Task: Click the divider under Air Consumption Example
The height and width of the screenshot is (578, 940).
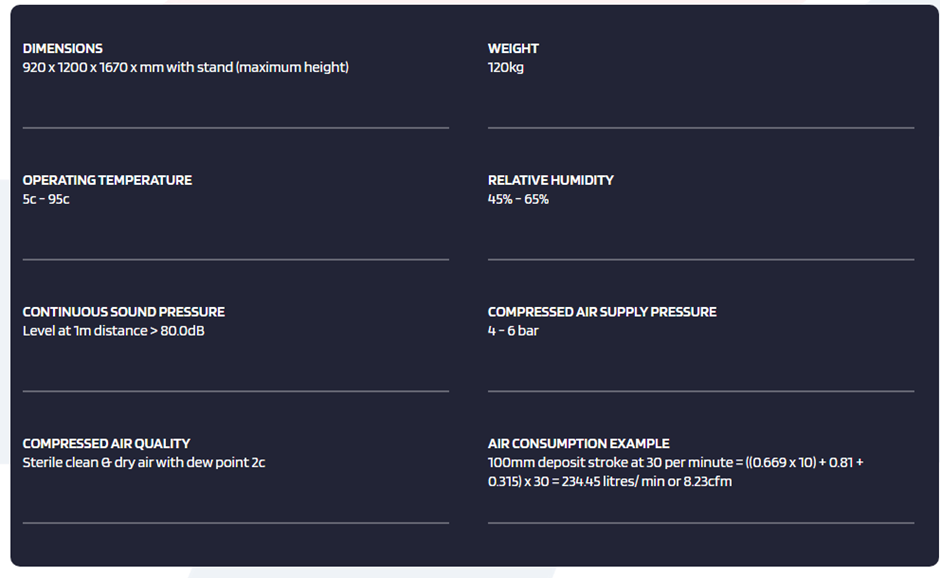Action: click(701, 523)
